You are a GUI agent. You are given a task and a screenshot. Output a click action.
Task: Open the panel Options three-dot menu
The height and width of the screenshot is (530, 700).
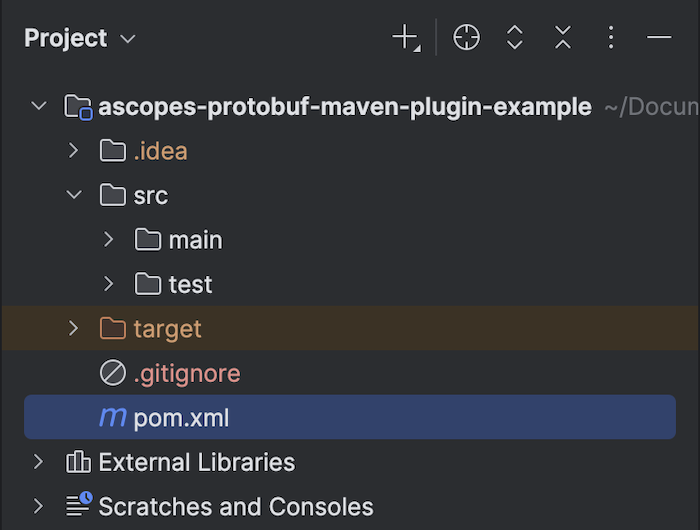pos(611,38)
